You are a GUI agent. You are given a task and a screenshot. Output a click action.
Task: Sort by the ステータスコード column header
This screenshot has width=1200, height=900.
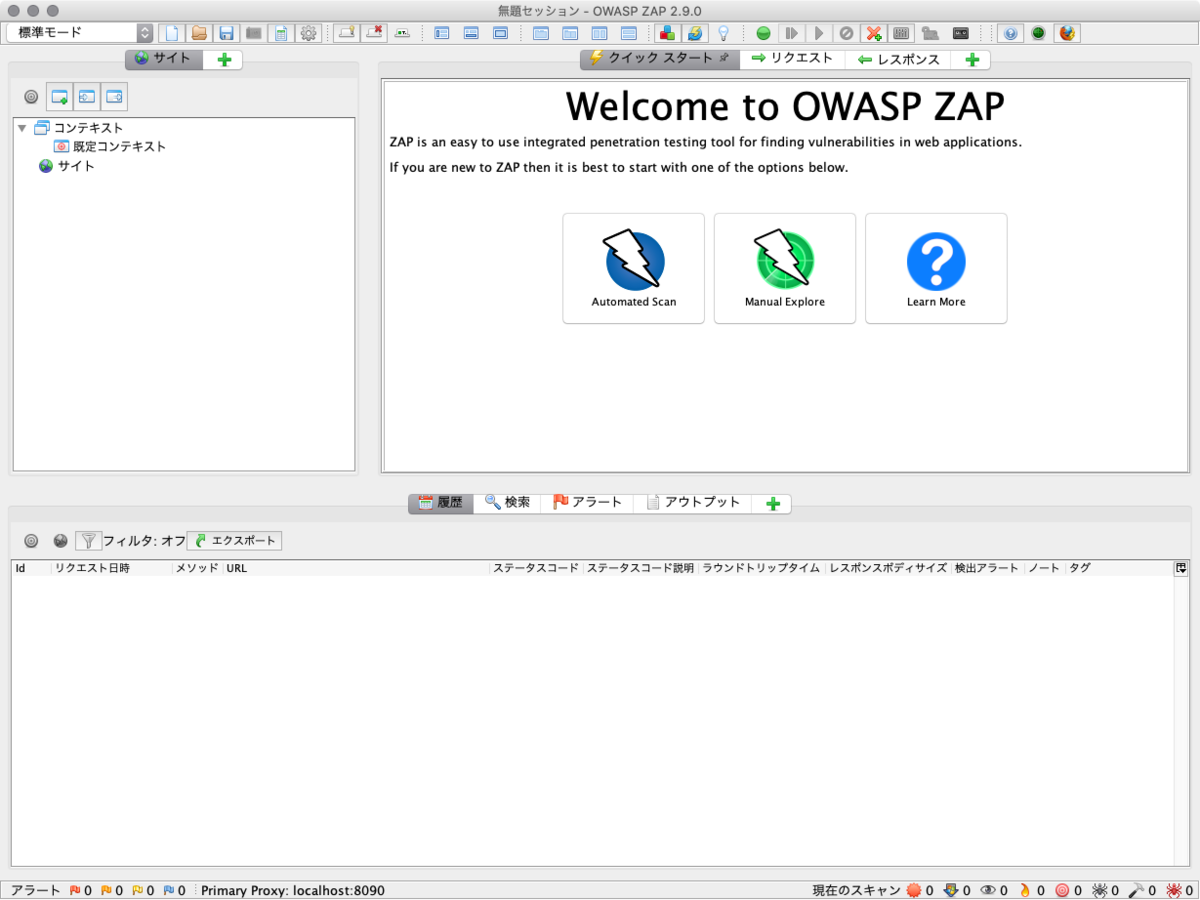point(537,568)
